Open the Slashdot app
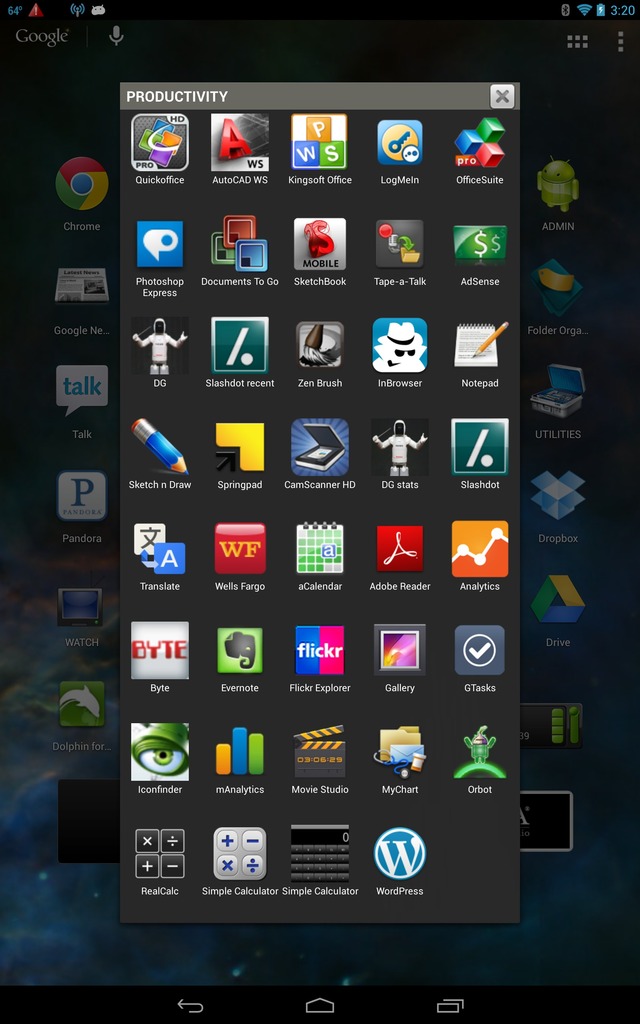This screenshot has height=1024, width=640. point(480,447)
